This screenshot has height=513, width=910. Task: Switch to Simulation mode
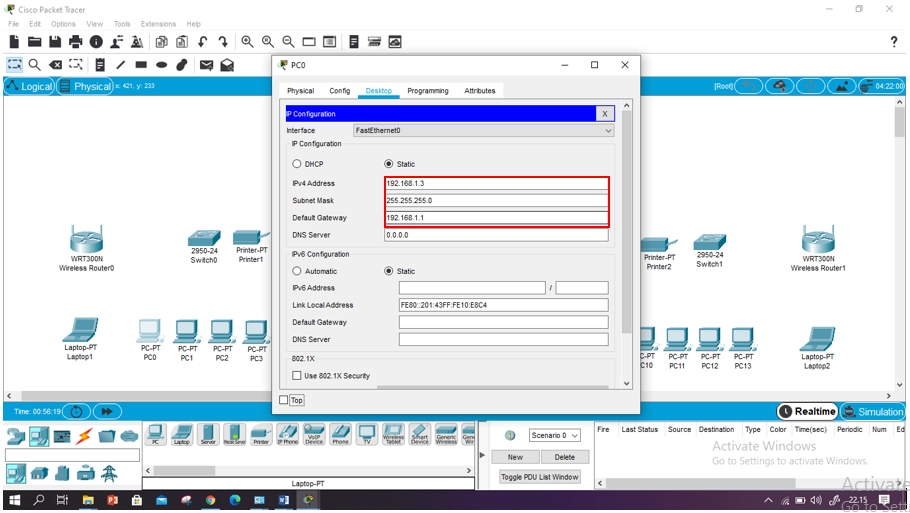point(873,411)
